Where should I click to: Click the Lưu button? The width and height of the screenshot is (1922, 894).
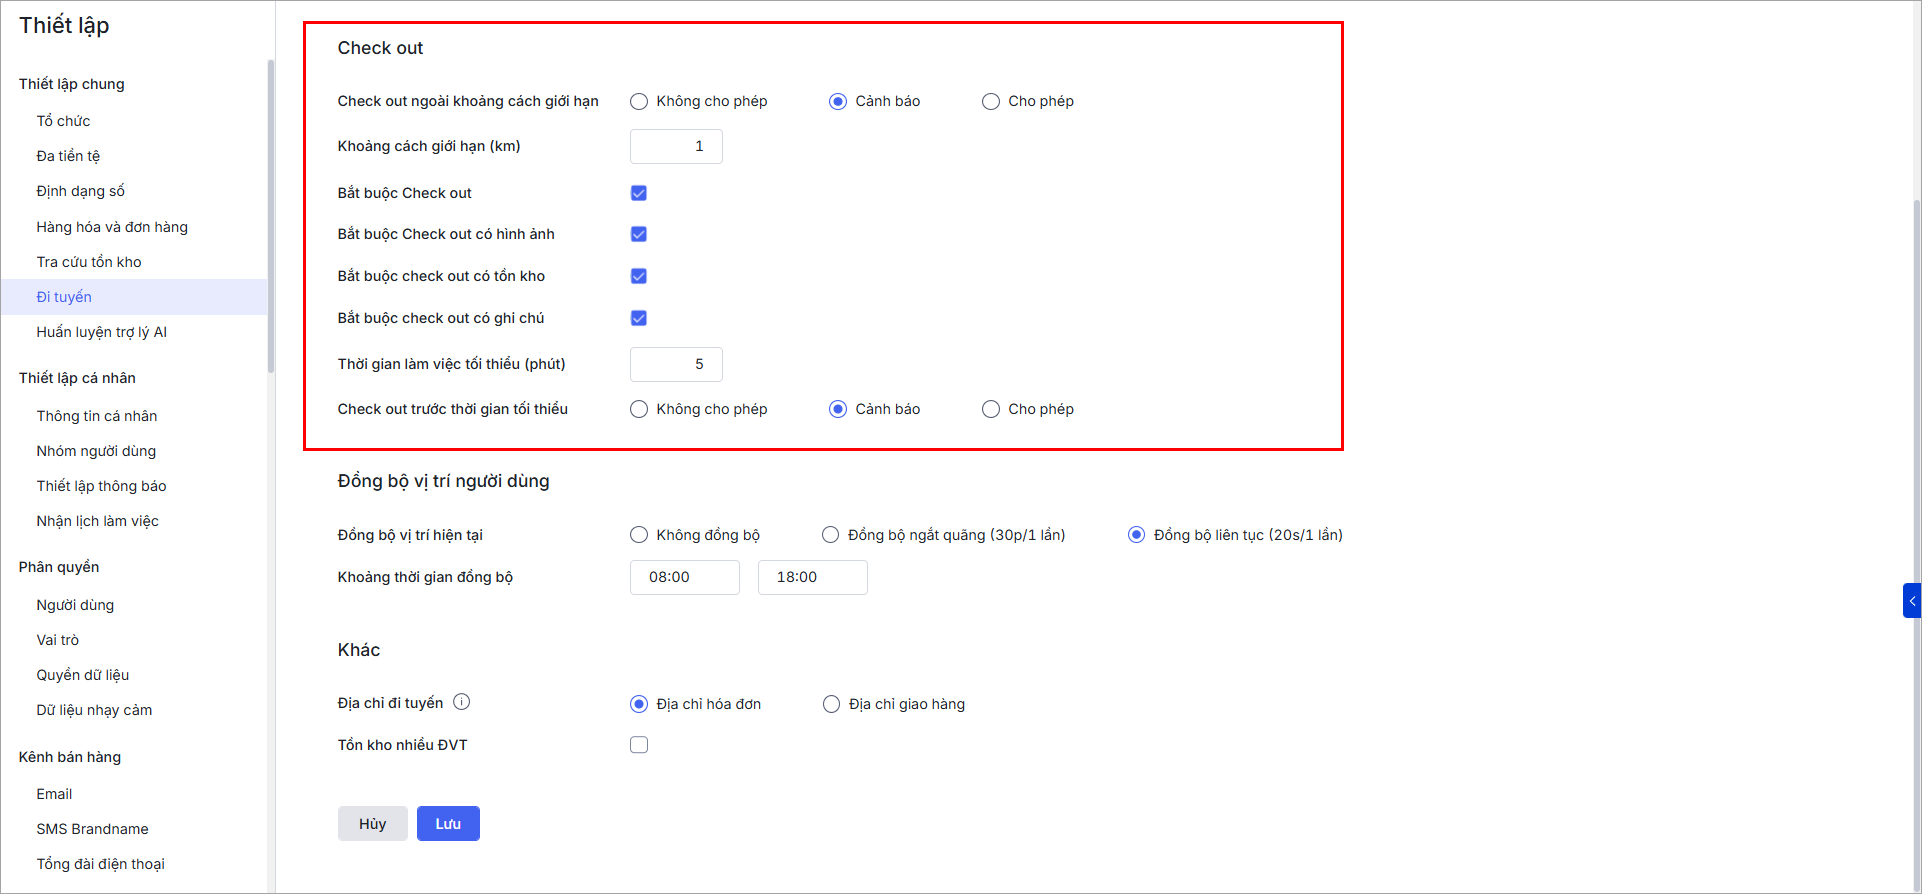point(448,824)
